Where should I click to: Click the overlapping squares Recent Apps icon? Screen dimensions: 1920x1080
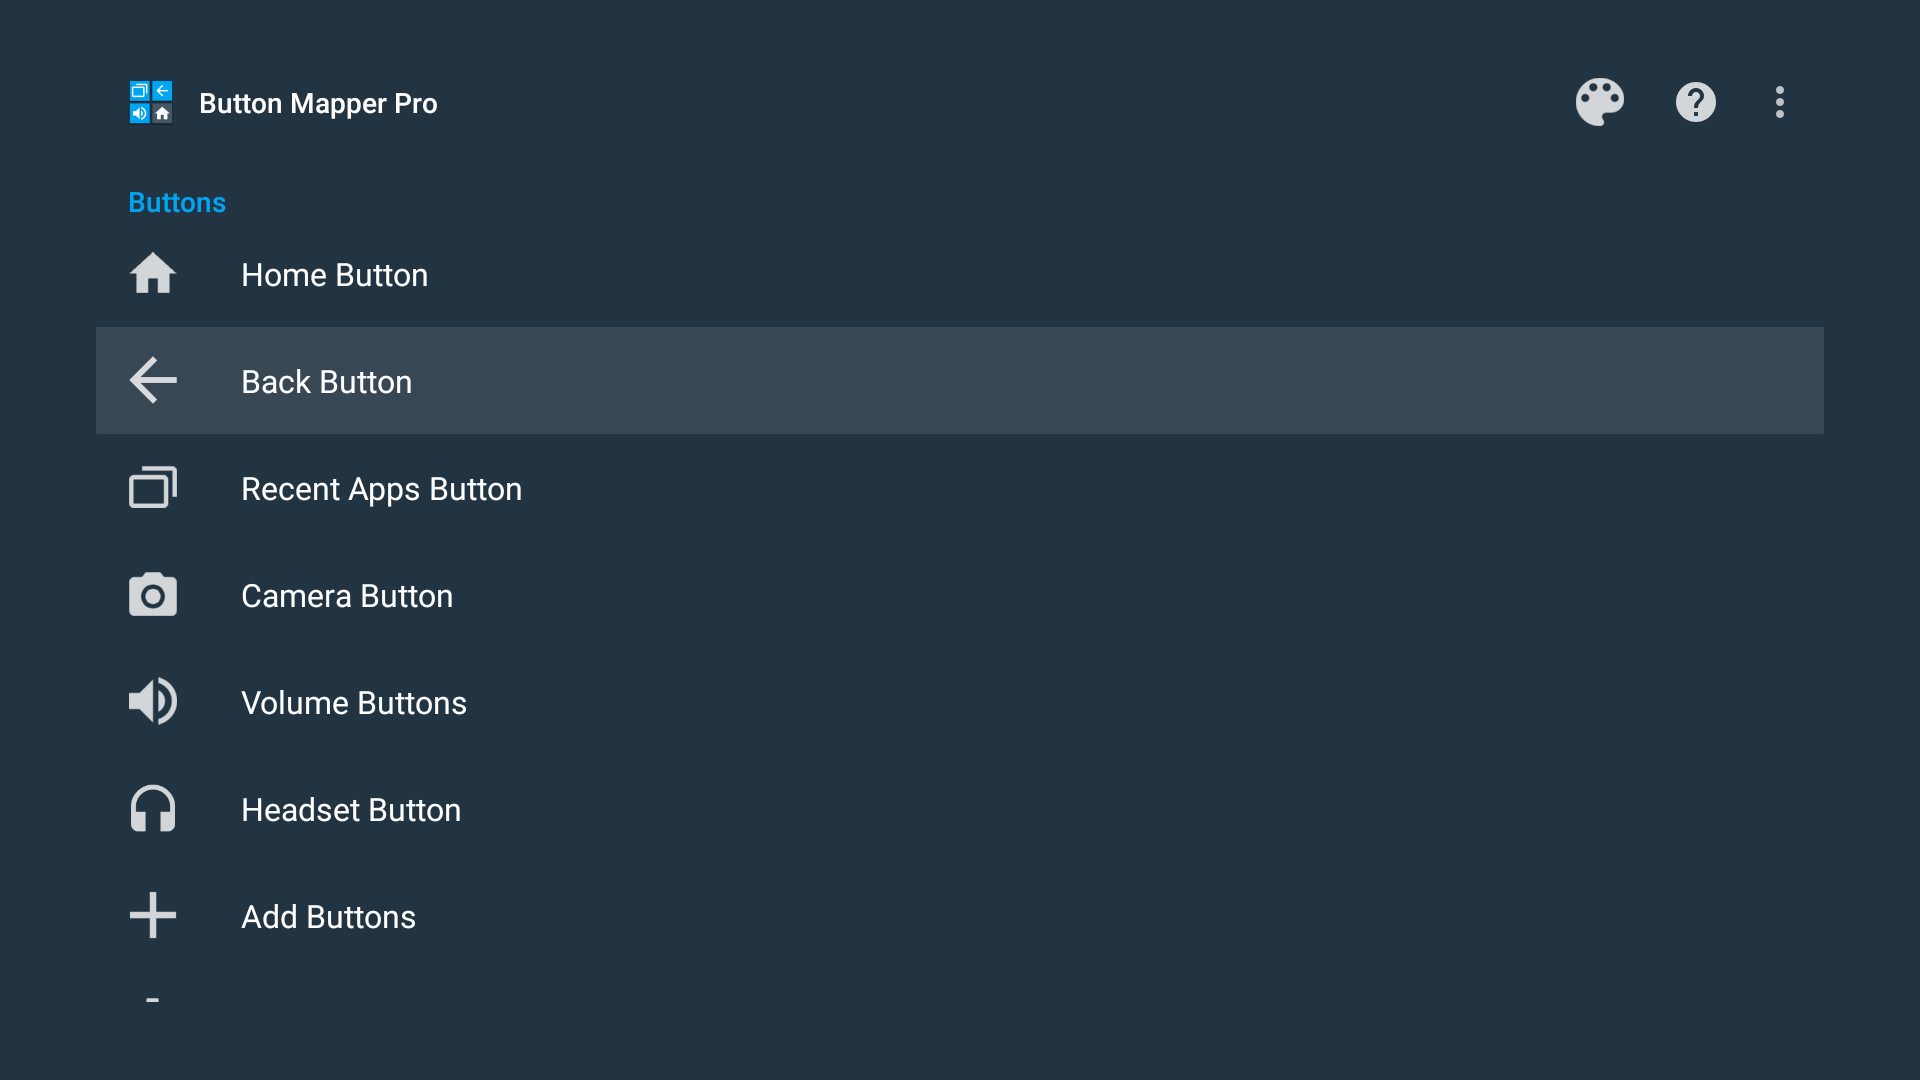click(x=153, y=488)
